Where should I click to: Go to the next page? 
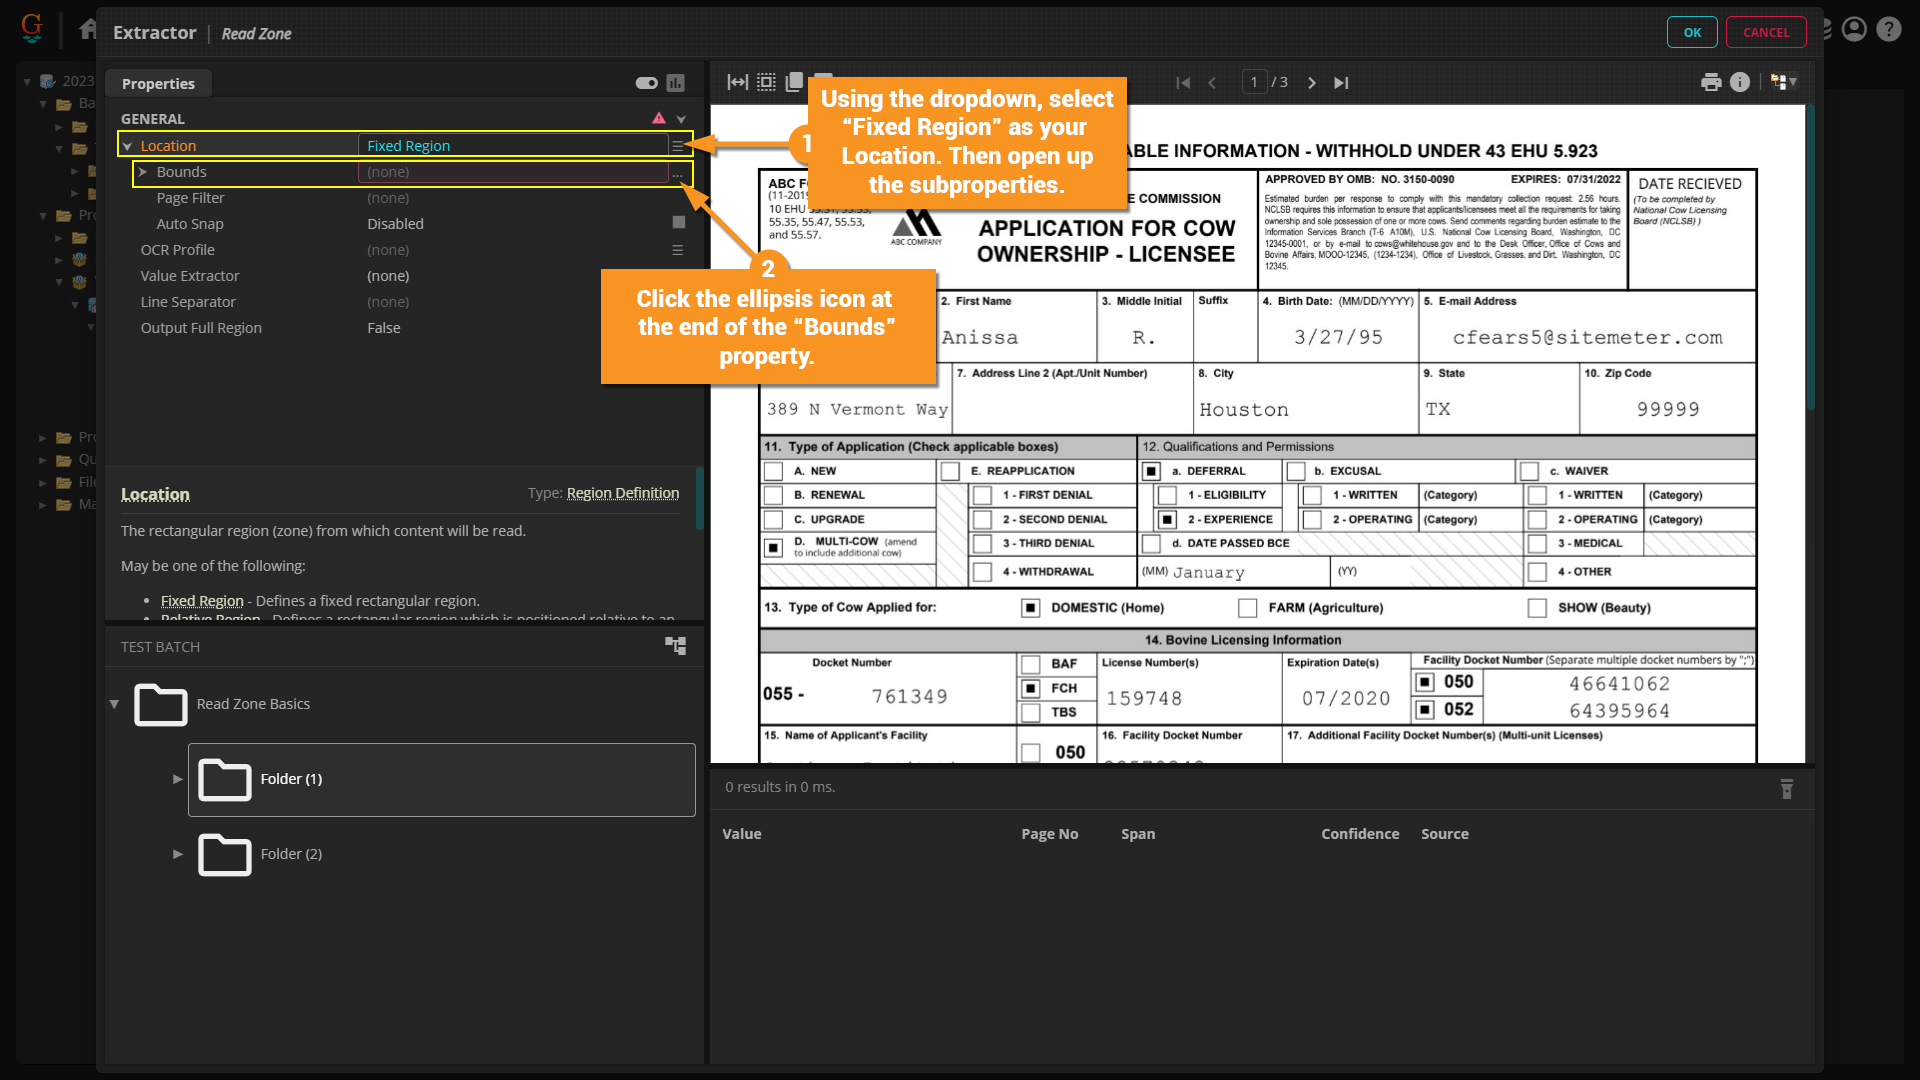1312,83
